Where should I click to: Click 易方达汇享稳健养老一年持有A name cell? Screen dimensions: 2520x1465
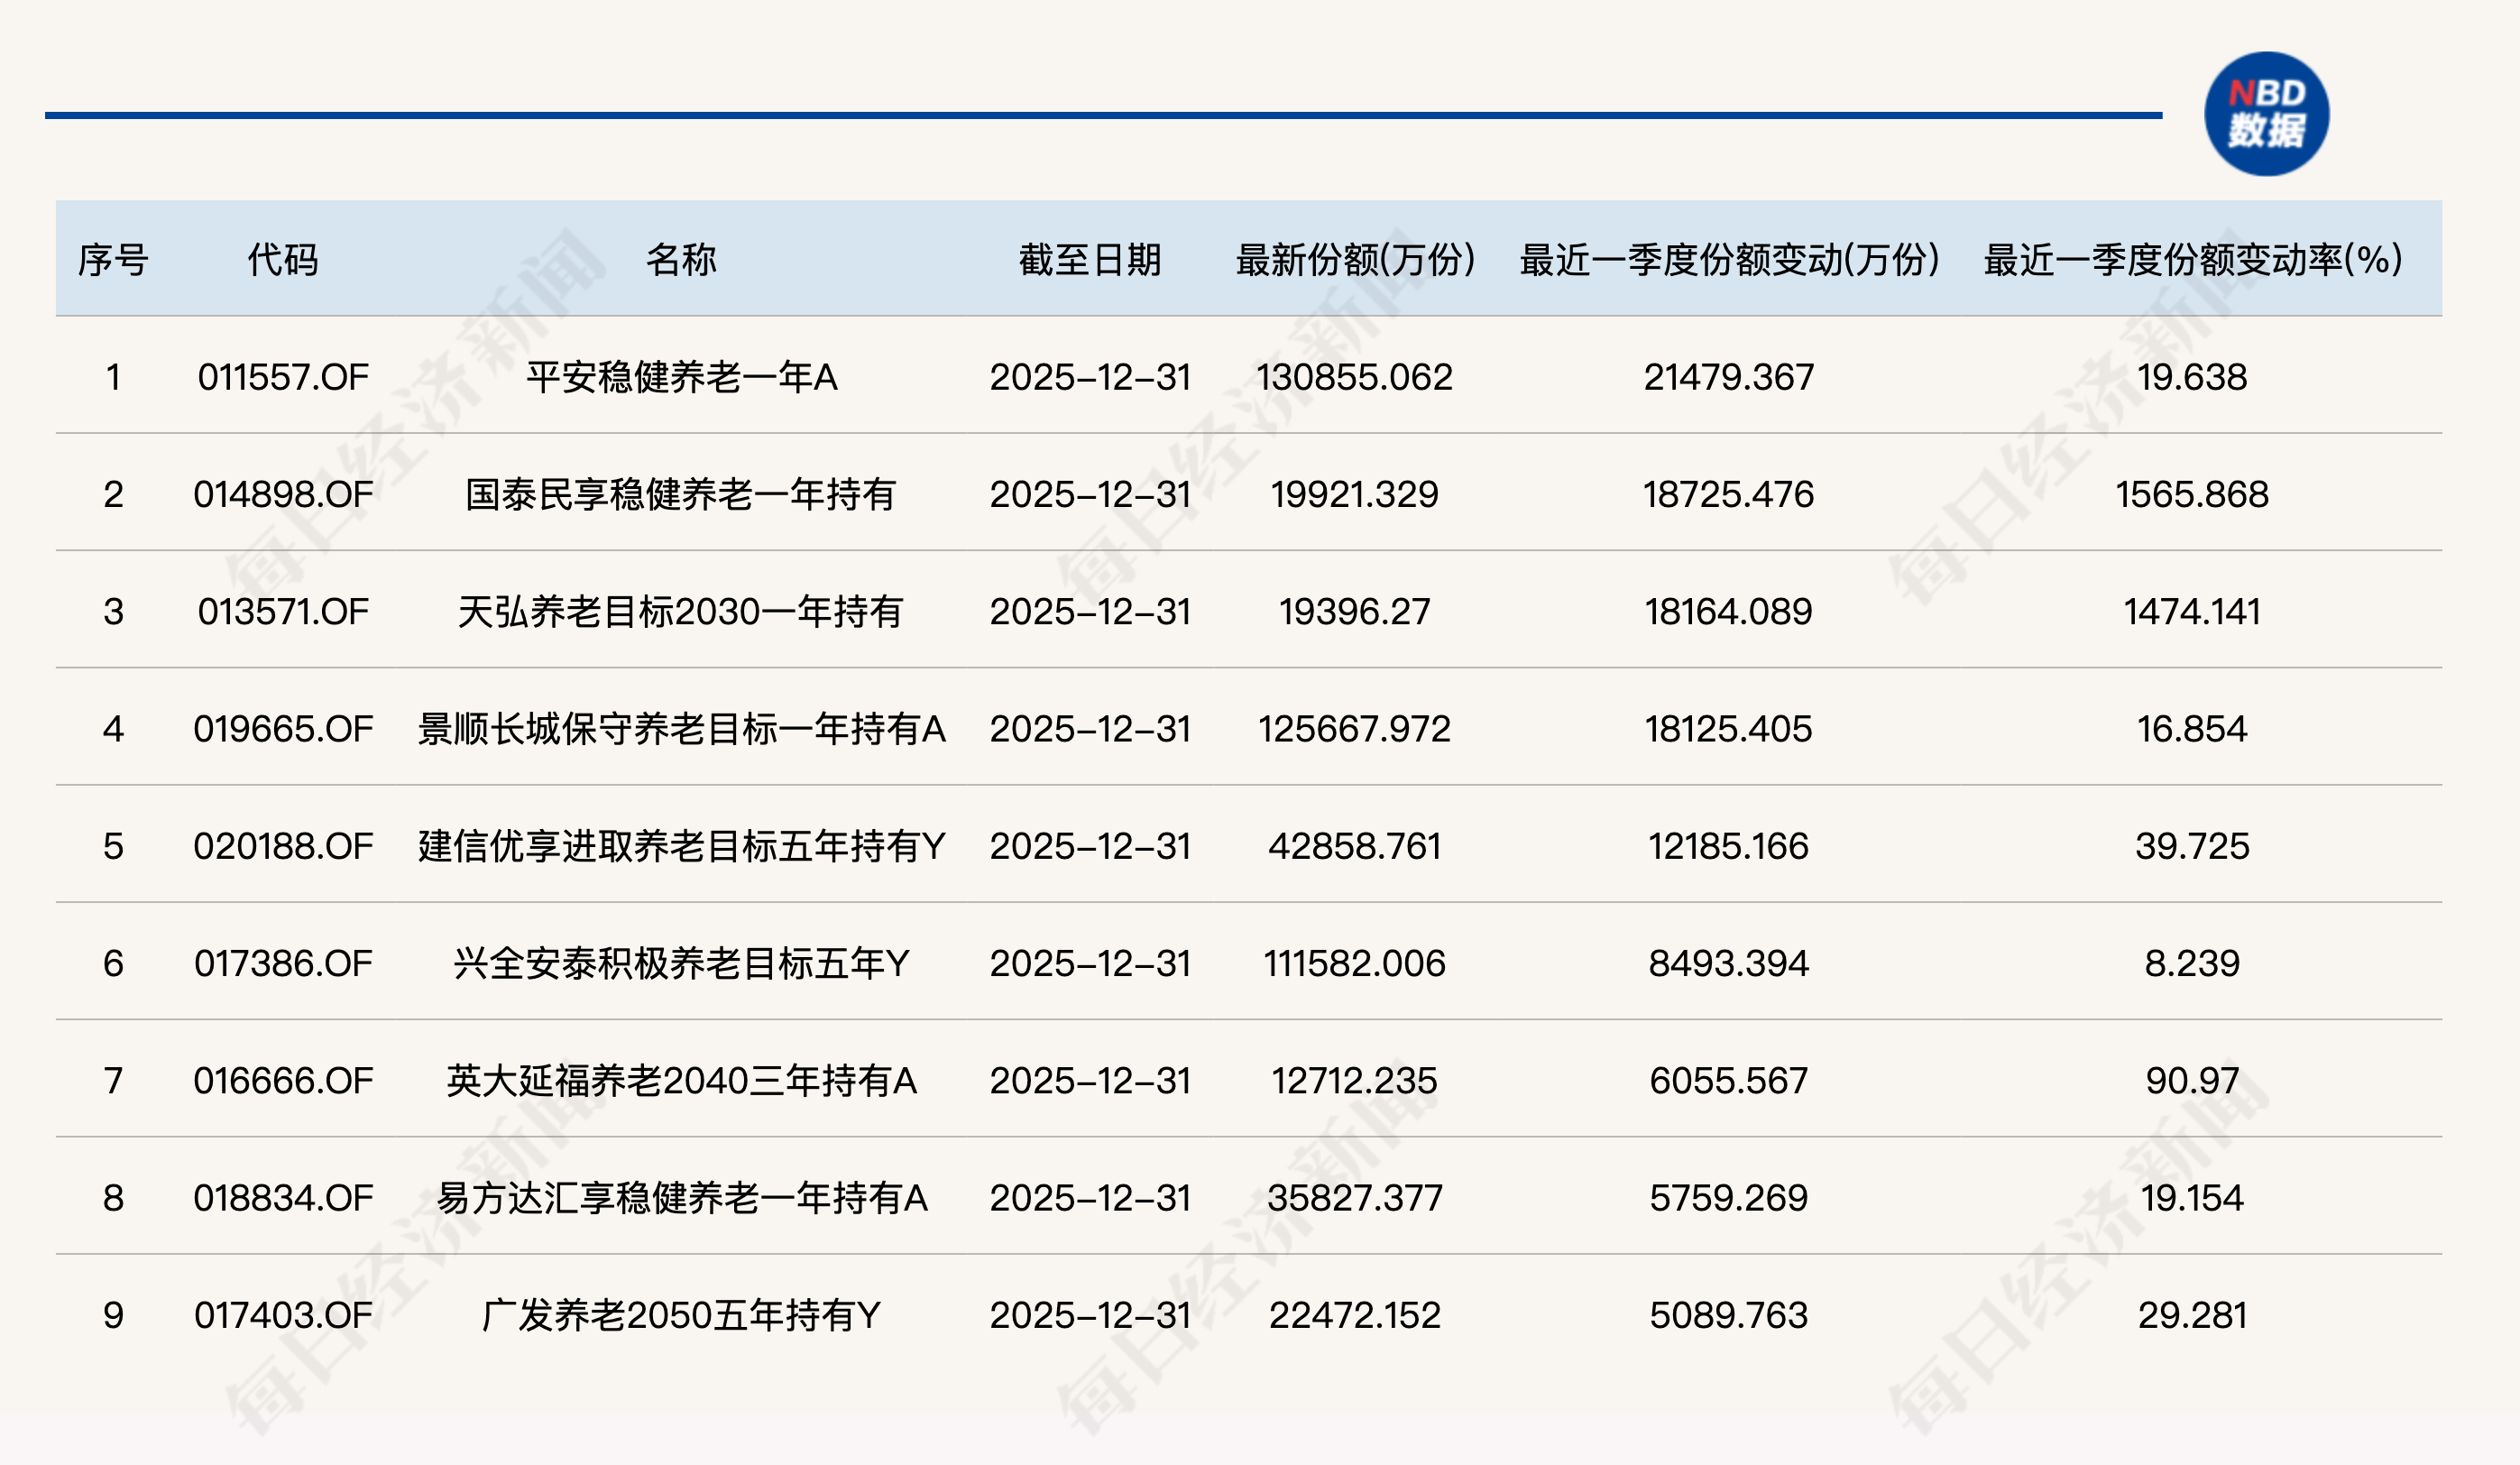pyautogui.click(x=681, y=1198)
